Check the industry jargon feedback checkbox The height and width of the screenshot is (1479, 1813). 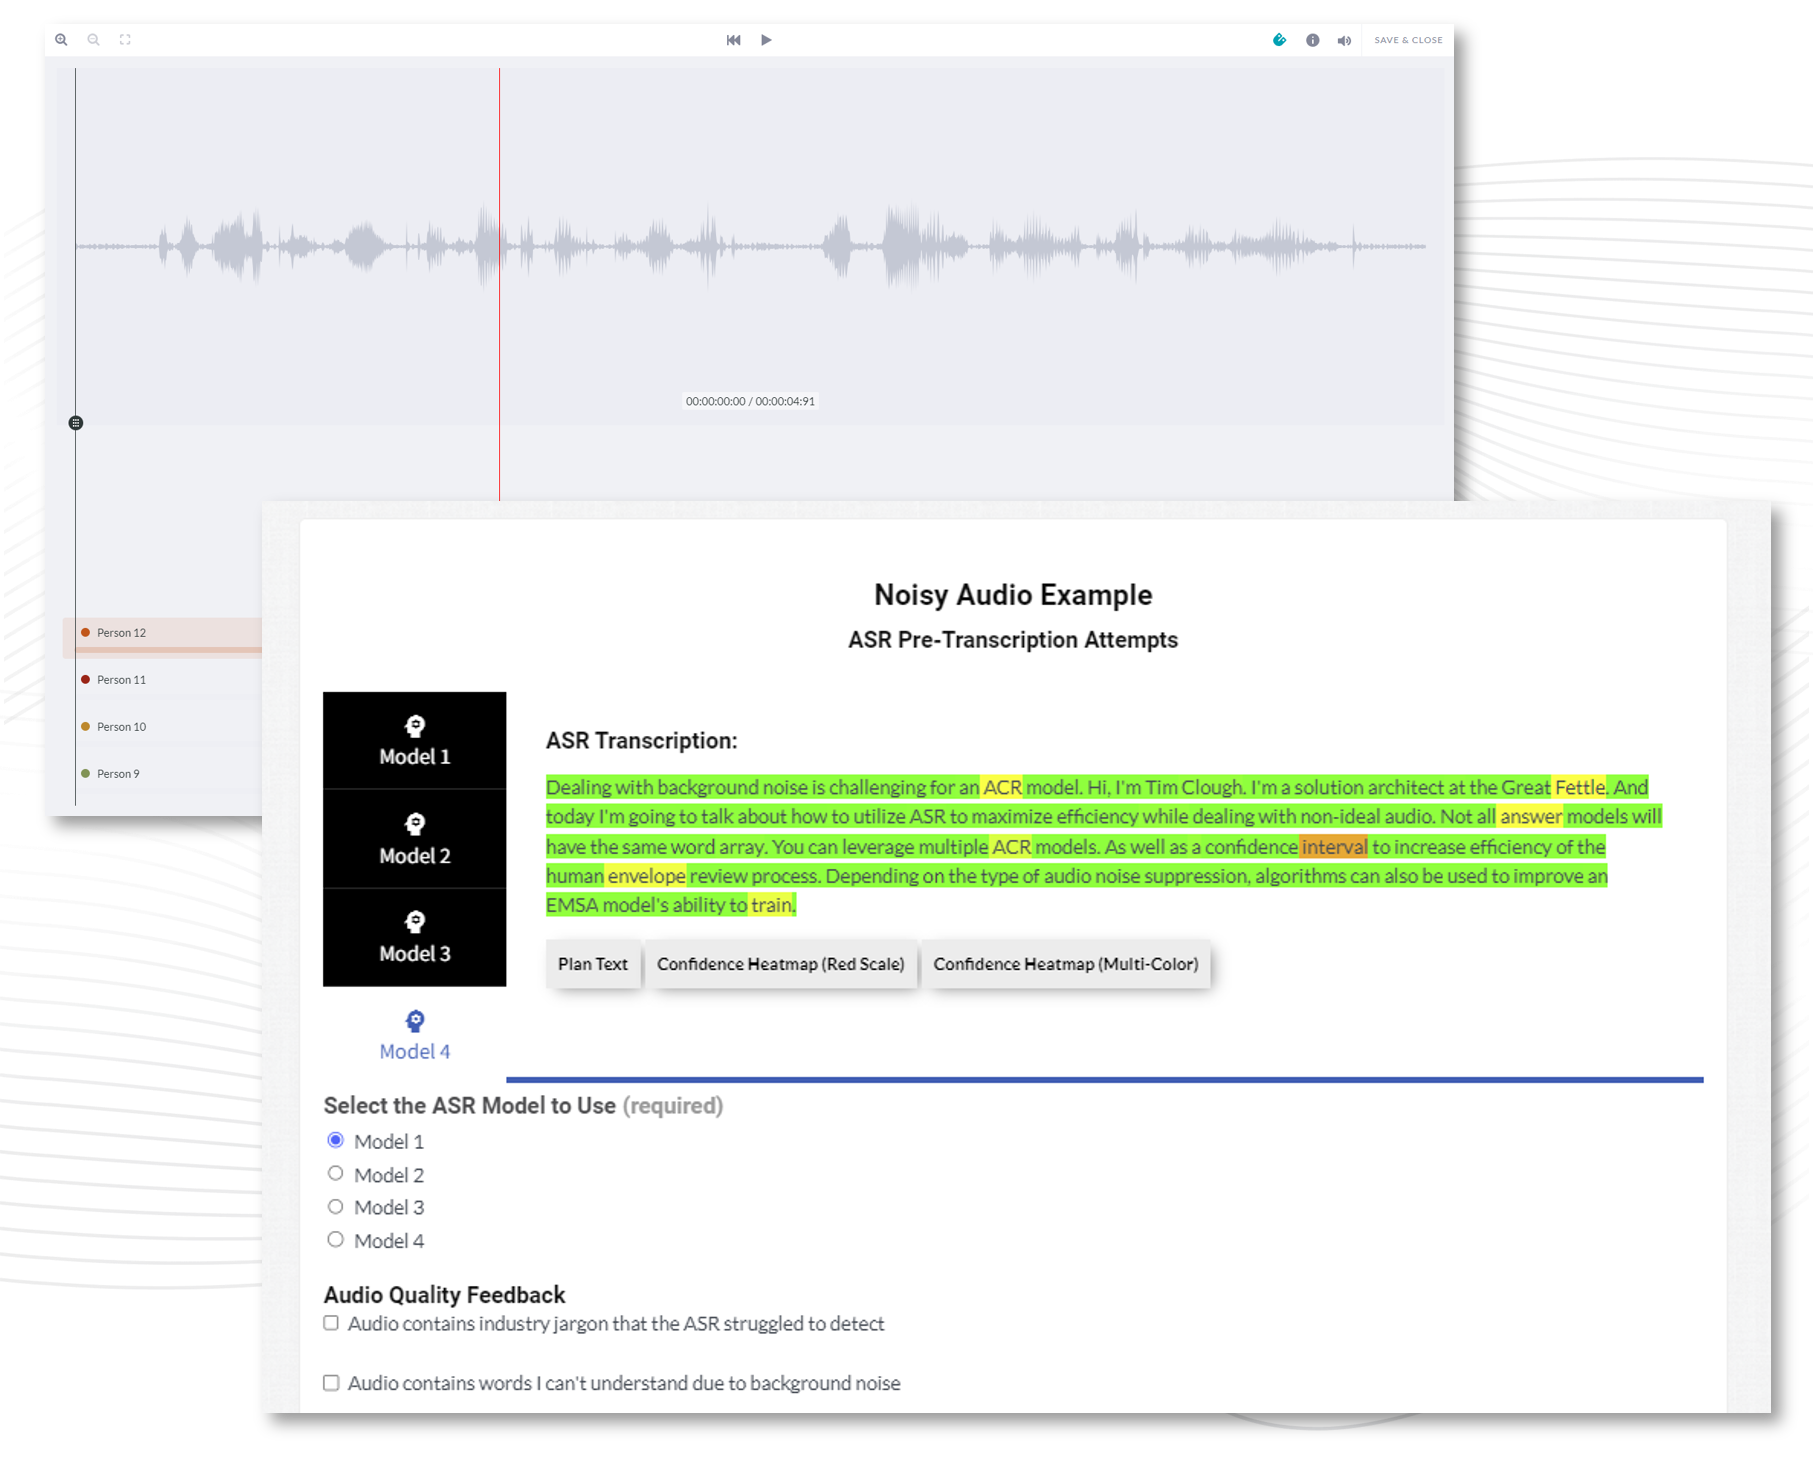click(x=331, y=1323)
